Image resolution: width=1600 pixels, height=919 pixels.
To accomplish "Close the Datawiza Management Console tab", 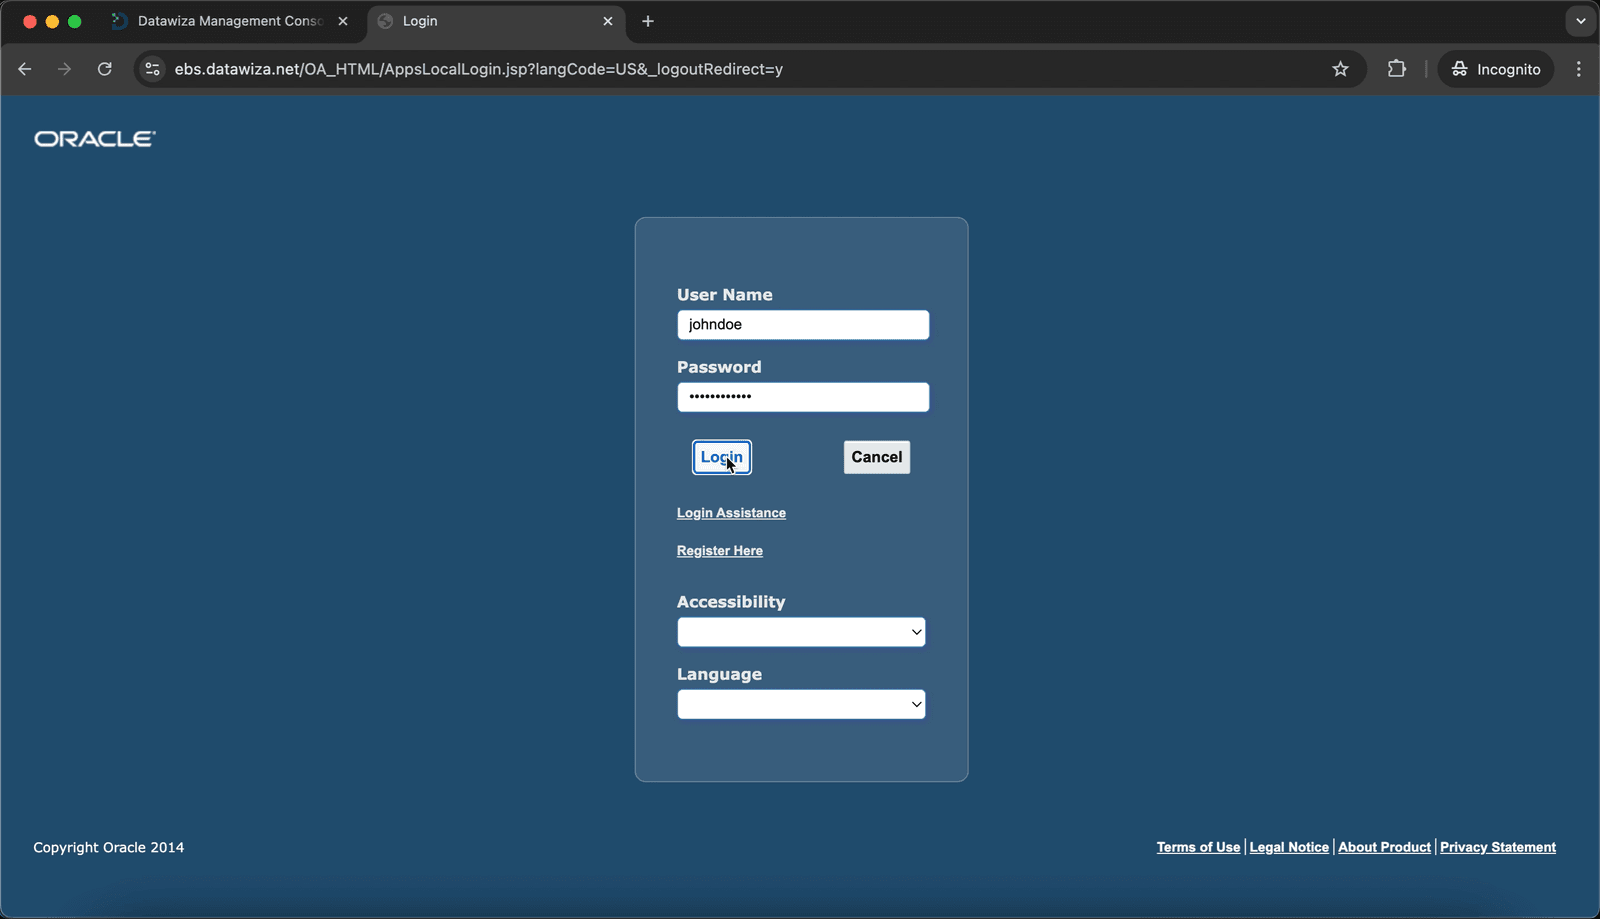I will (342, 21).
